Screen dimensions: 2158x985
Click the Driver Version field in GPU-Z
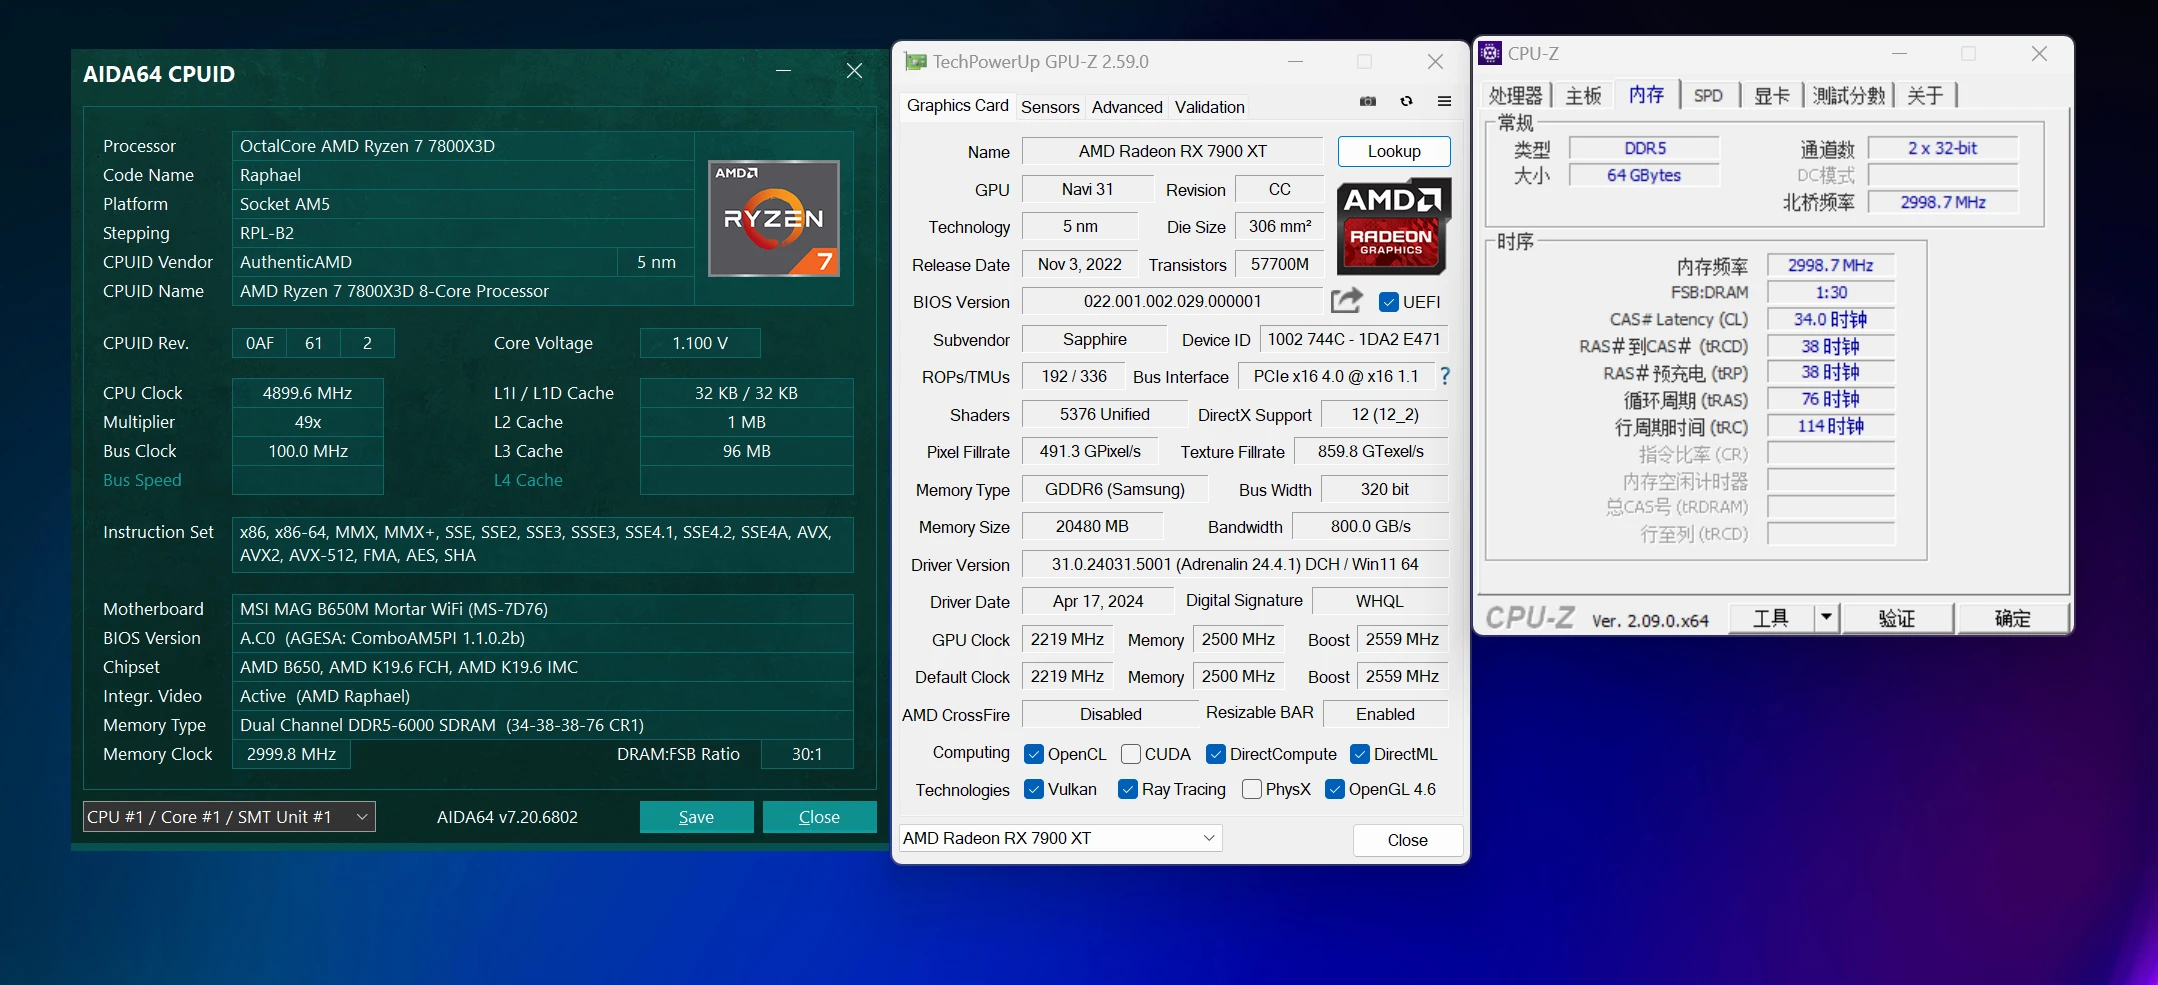click(1235, 564)
